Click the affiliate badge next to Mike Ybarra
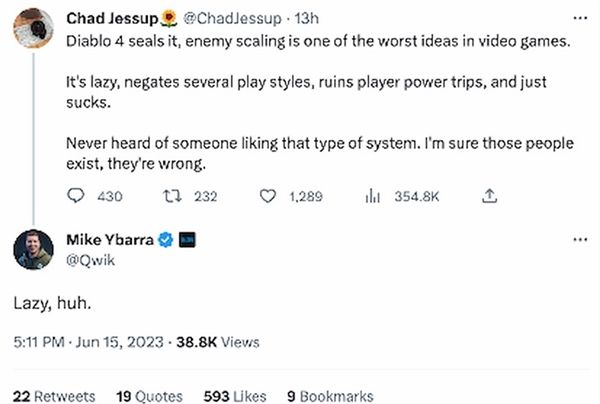The width and height of the screenshot is (600, 404). 187,240
